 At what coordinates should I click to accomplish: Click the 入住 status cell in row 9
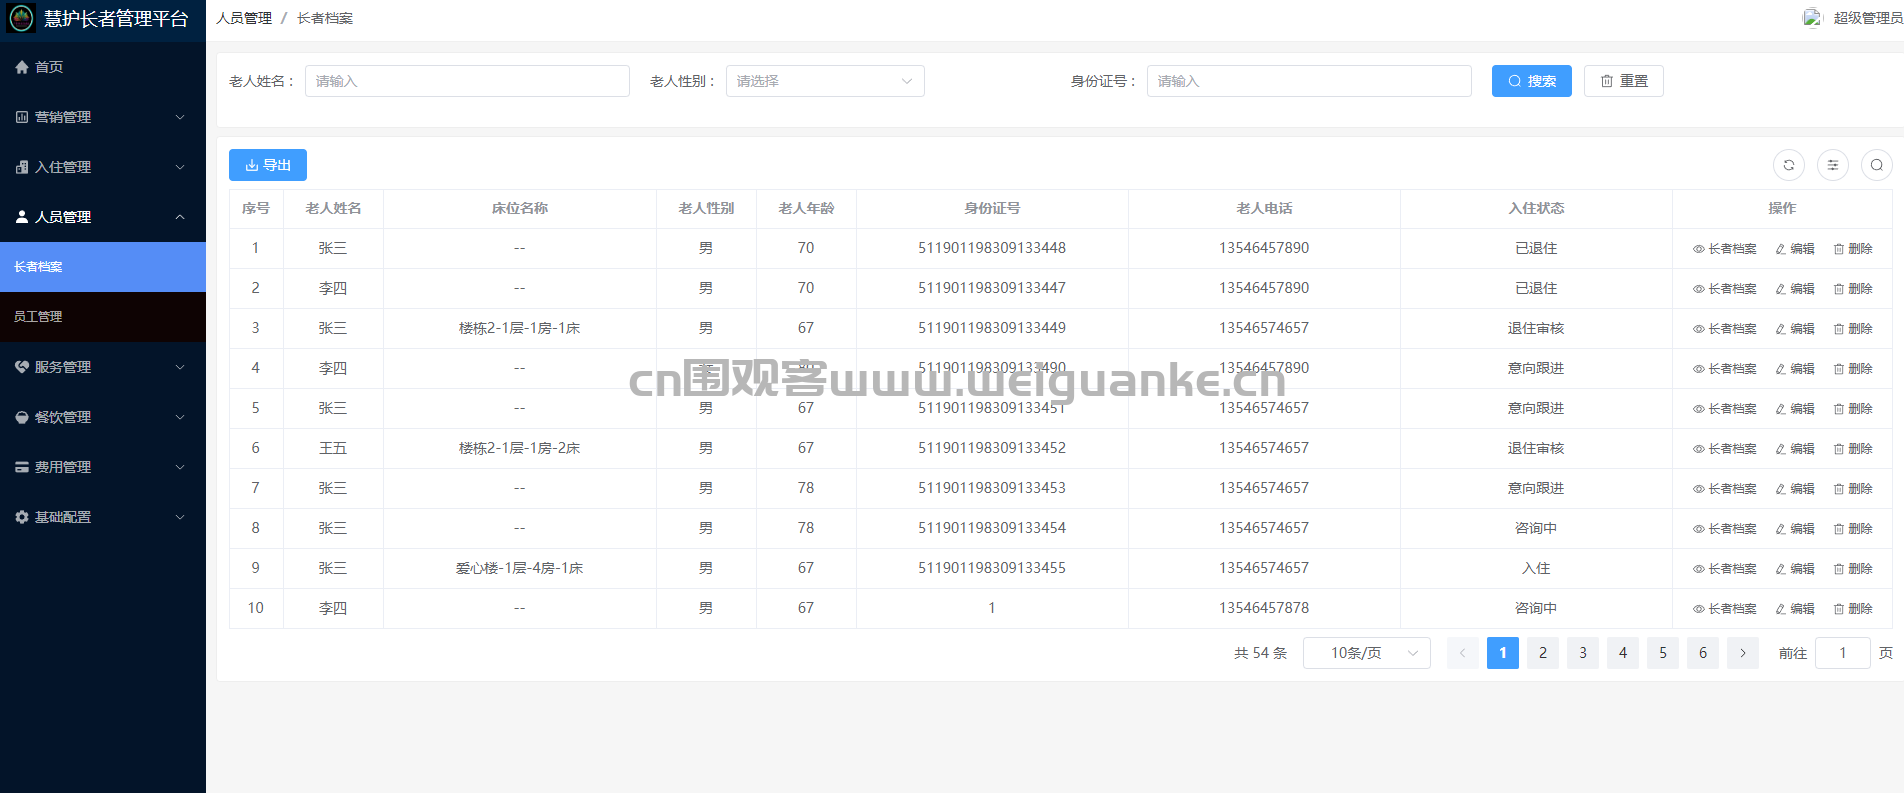1536,568
